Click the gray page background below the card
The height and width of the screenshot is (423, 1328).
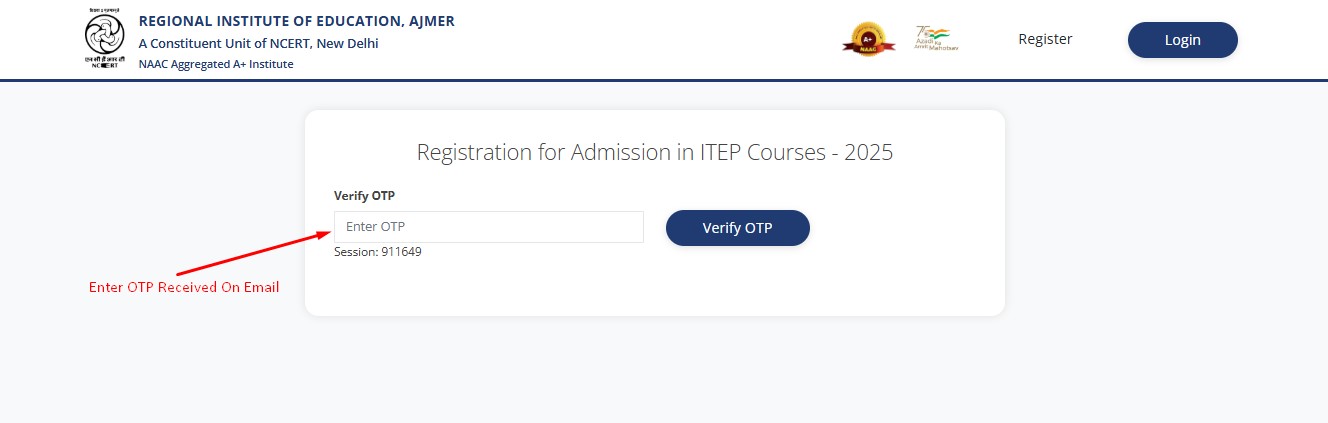click(x=664, y=370)
